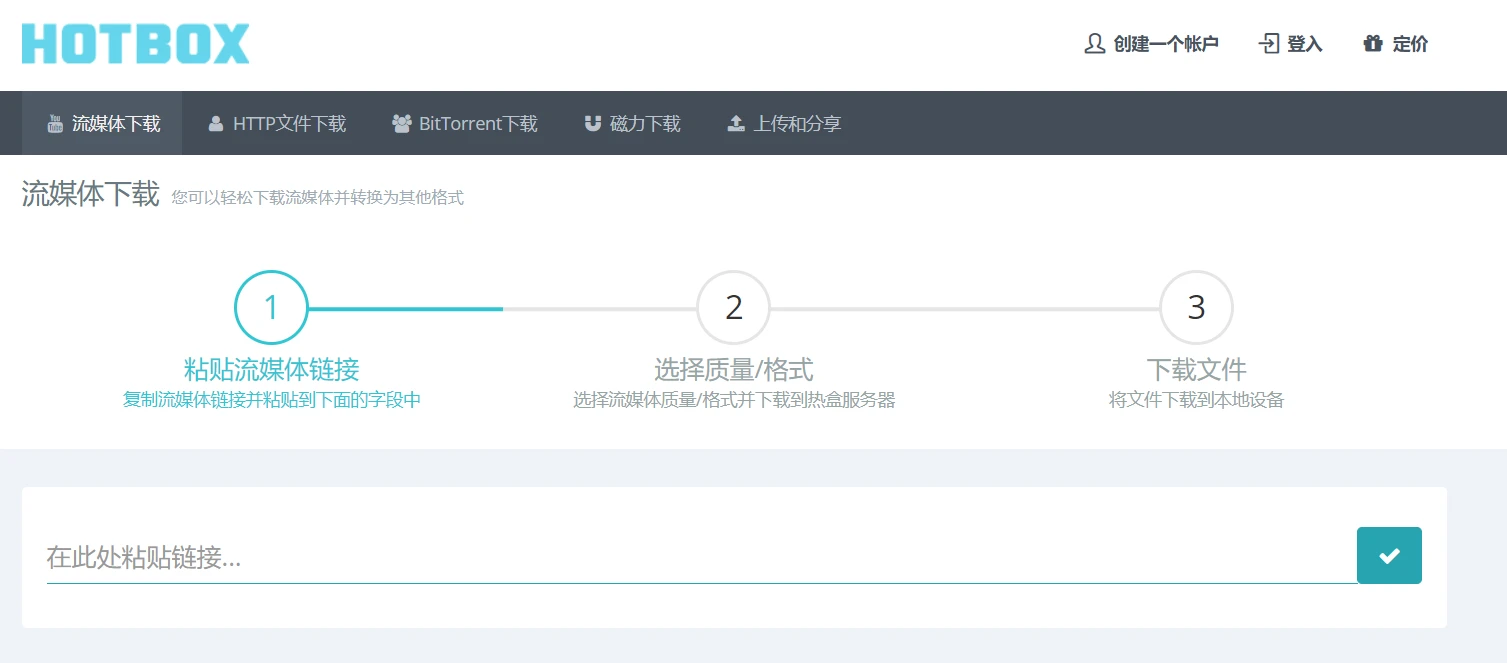Click the text 复制流媒体链接并粘贴到下面的字段中
This screenshot has height=663, width=1507.
click(271, 401)
